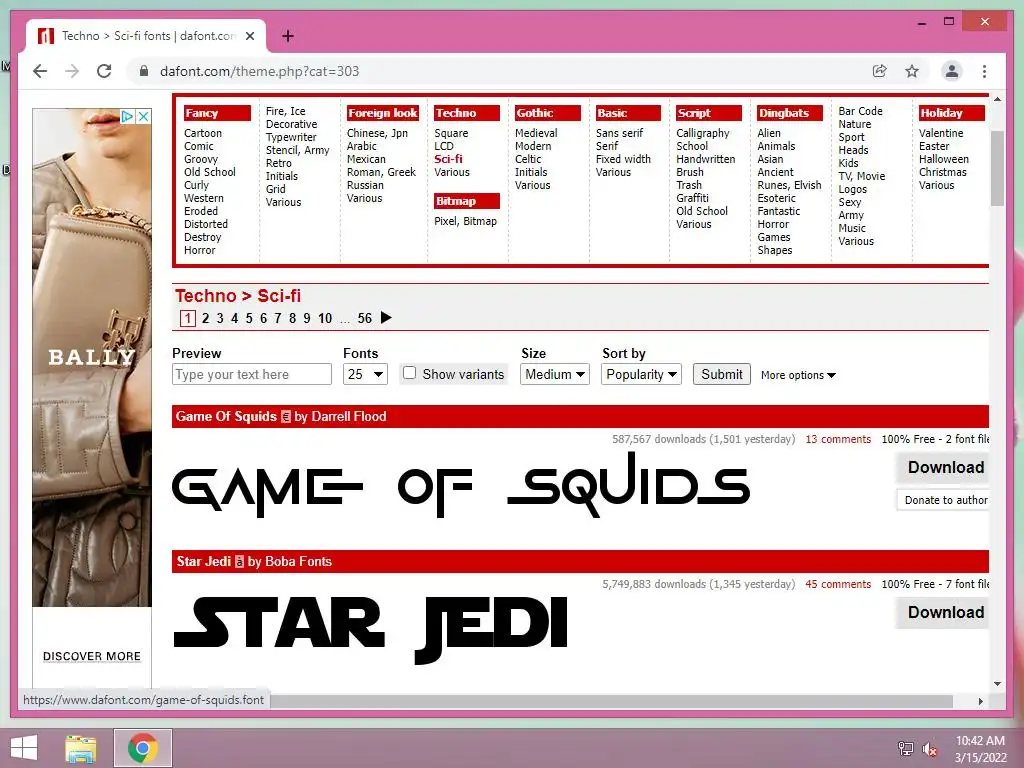
Task: Open the Pixel, Bitmap subcategory
Action: point(465,221)
